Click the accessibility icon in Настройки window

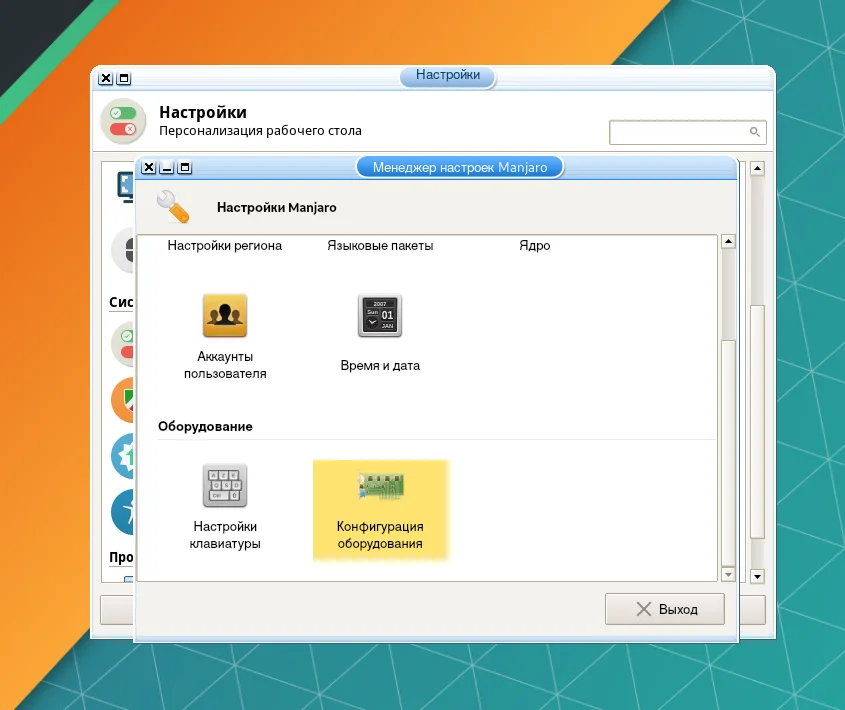pyautogui.click(x=123, y=512)
